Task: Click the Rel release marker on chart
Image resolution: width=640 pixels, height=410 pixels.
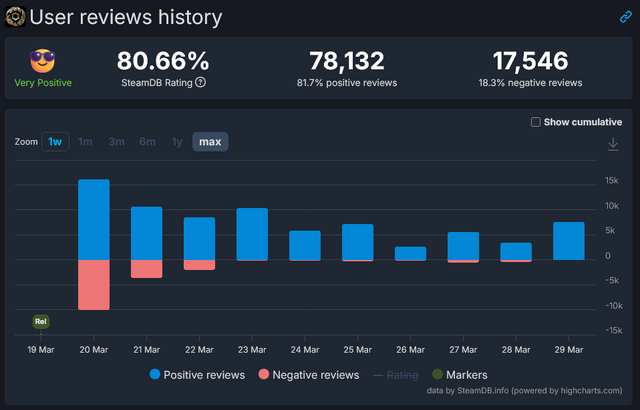Action: point(41,321)
